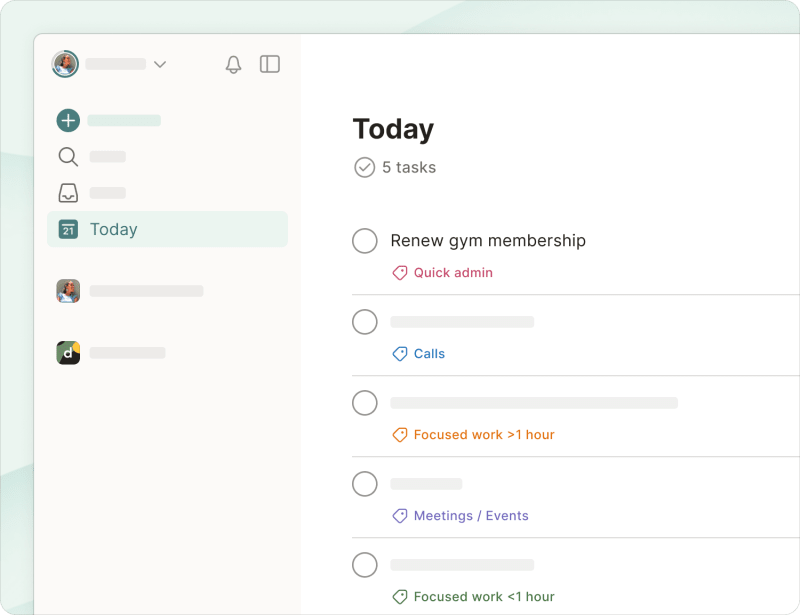The height and width of the screenshot is (615, 800).
Task: Check off the Focused work <1 hour task
Action: pos(365,565)
